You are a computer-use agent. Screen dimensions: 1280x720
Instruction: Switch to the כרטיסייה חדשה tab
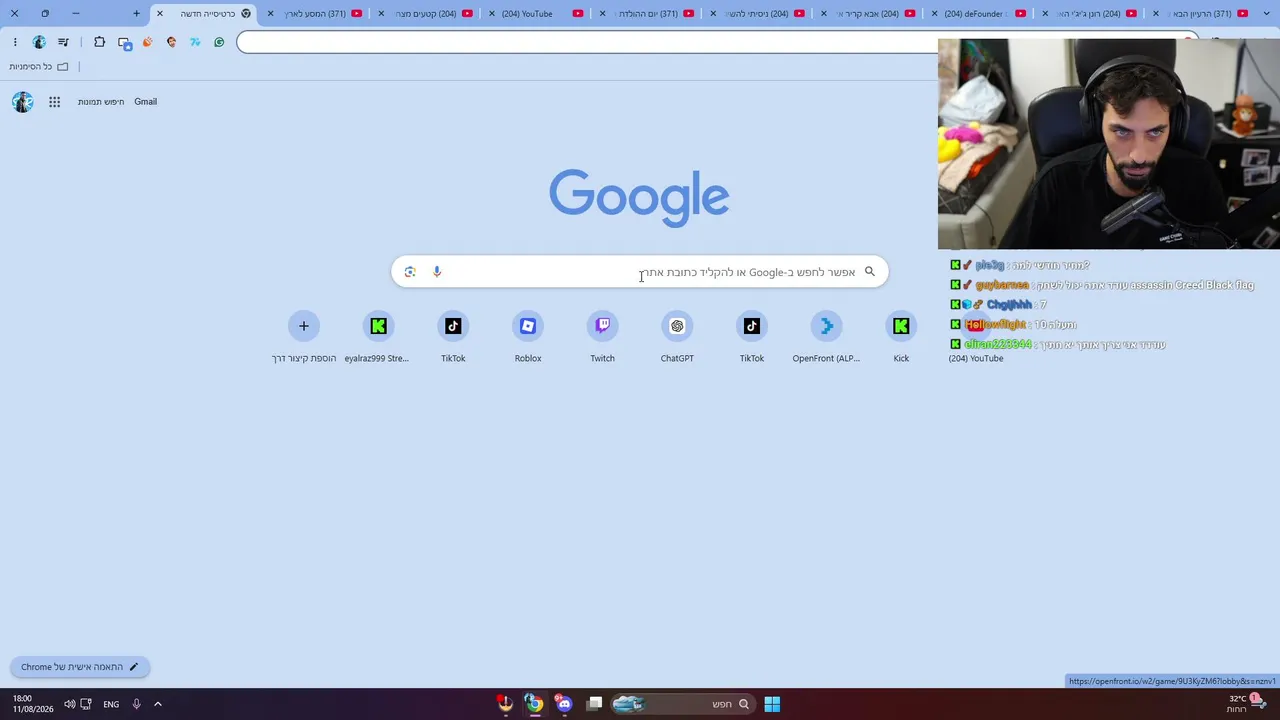[203, 14]
